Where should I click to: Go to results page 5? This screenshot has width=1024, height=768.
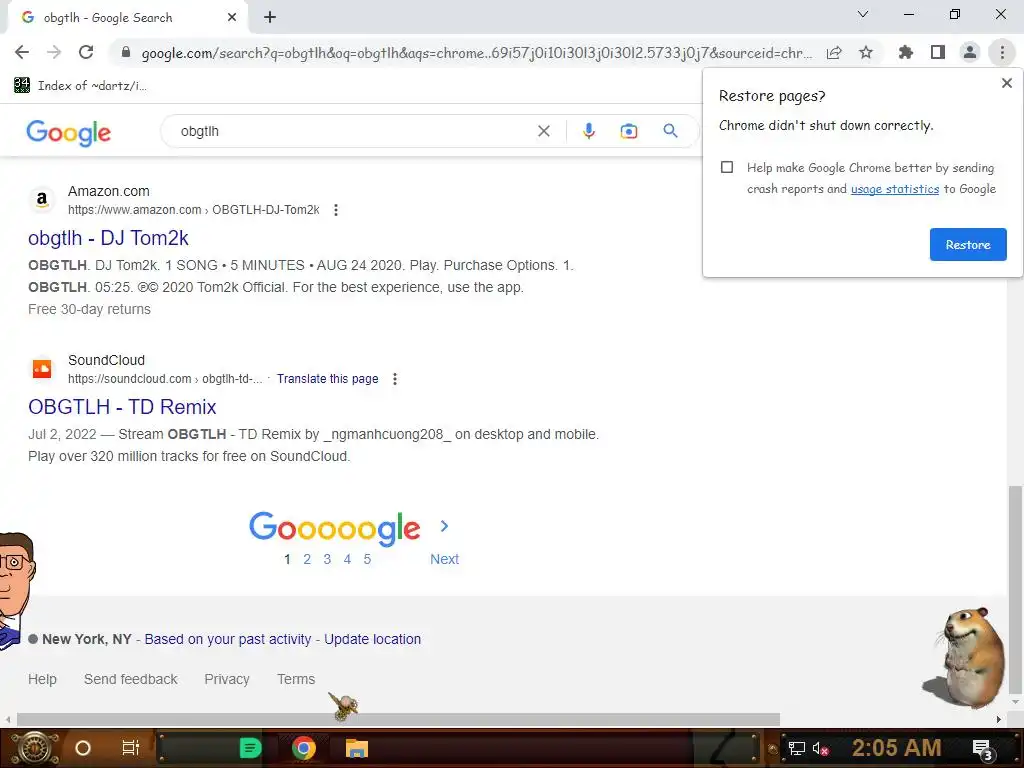[x=367, y=559]
